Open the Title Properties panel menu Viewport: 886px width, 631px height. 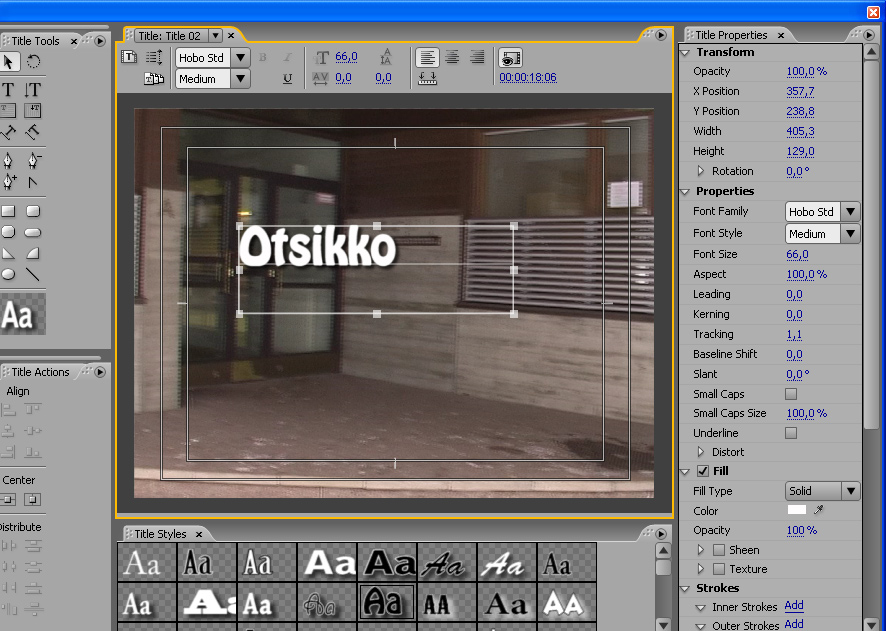pos(869,35)
